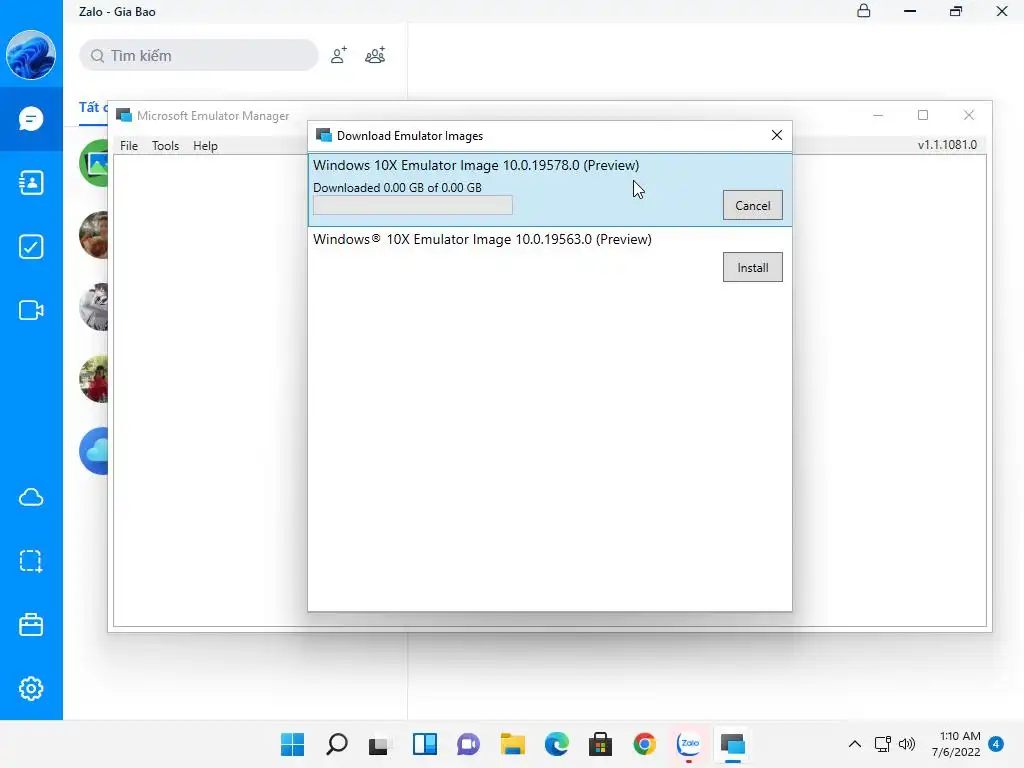This screenshot has width=1024, height=768.
Task: Click the Zalo lock icon in title bar
Action: tap(863, 11)
